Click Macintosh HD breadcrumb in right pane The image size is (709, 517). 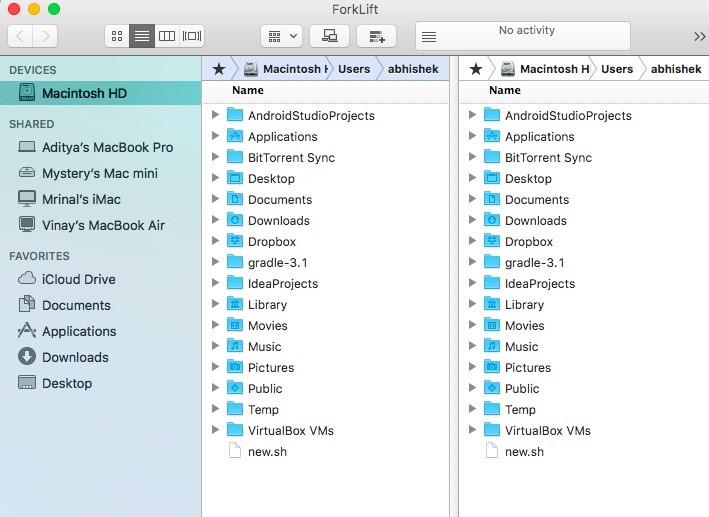pos(544,69)
